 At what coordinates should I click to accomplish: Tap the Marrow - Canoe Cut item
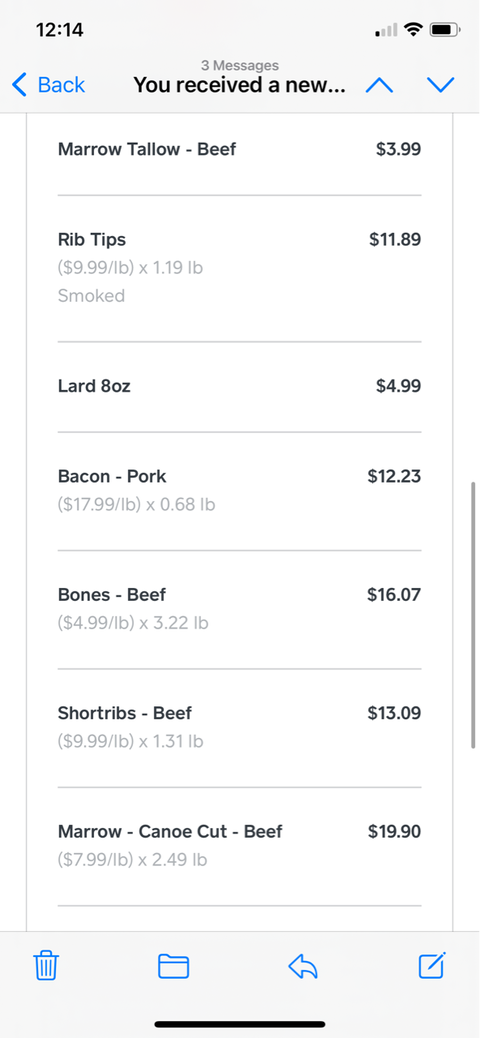click(240, 845)
